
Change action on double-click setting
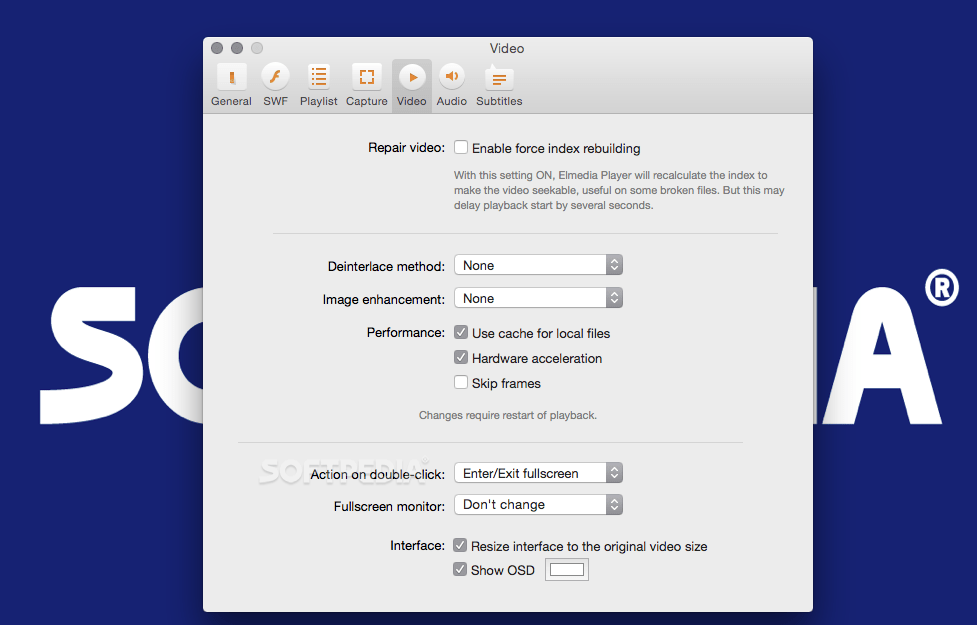[x=538, y=472]
